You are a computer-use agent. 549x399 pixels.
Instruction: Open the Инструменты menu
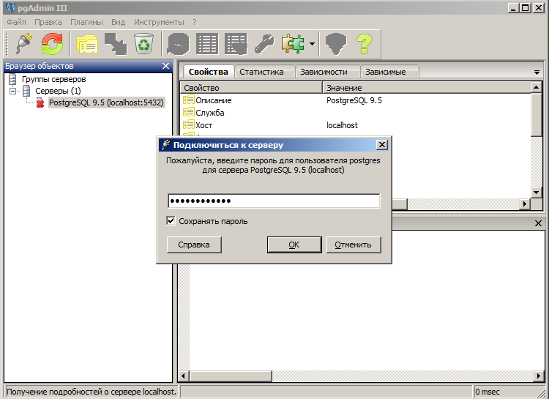(x=159, y=22)
